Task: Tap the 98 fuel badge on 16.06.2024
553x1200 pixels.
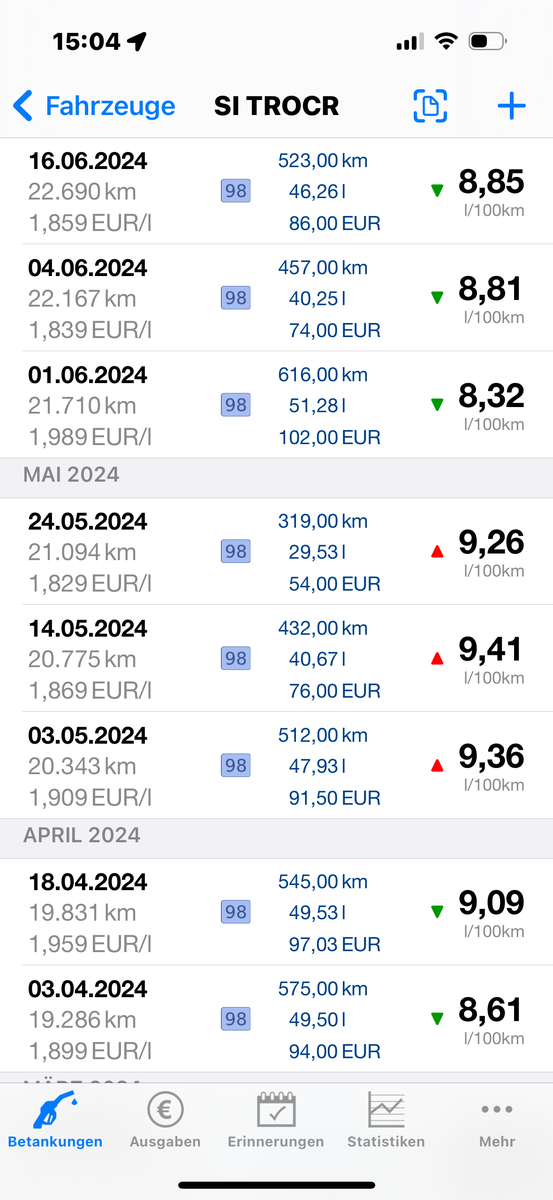Action: click(236, 191)
